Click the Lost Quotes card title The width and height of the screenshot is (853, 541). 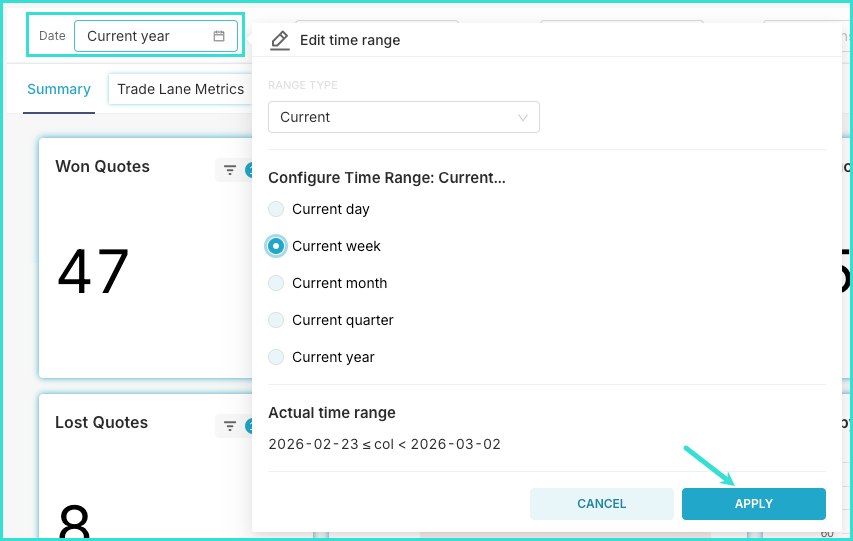101,423
